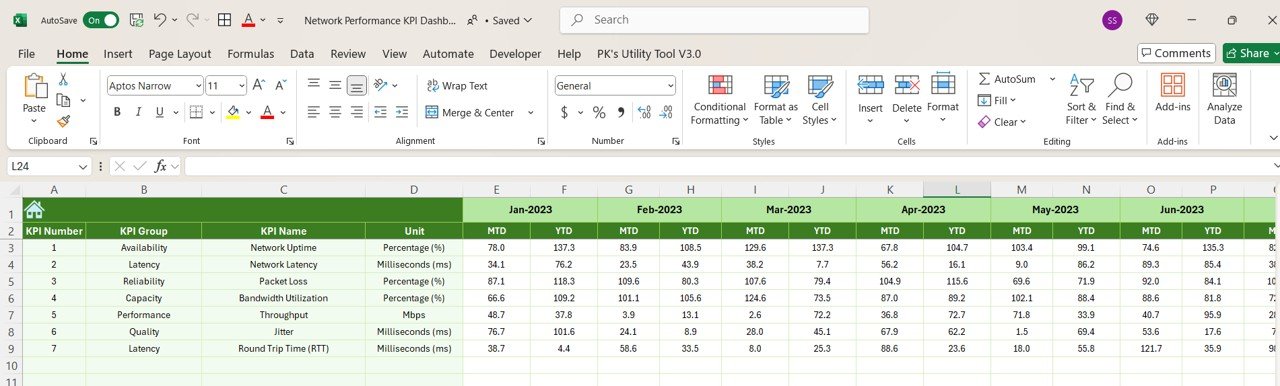Open the number format dropdown

point(670,86)
